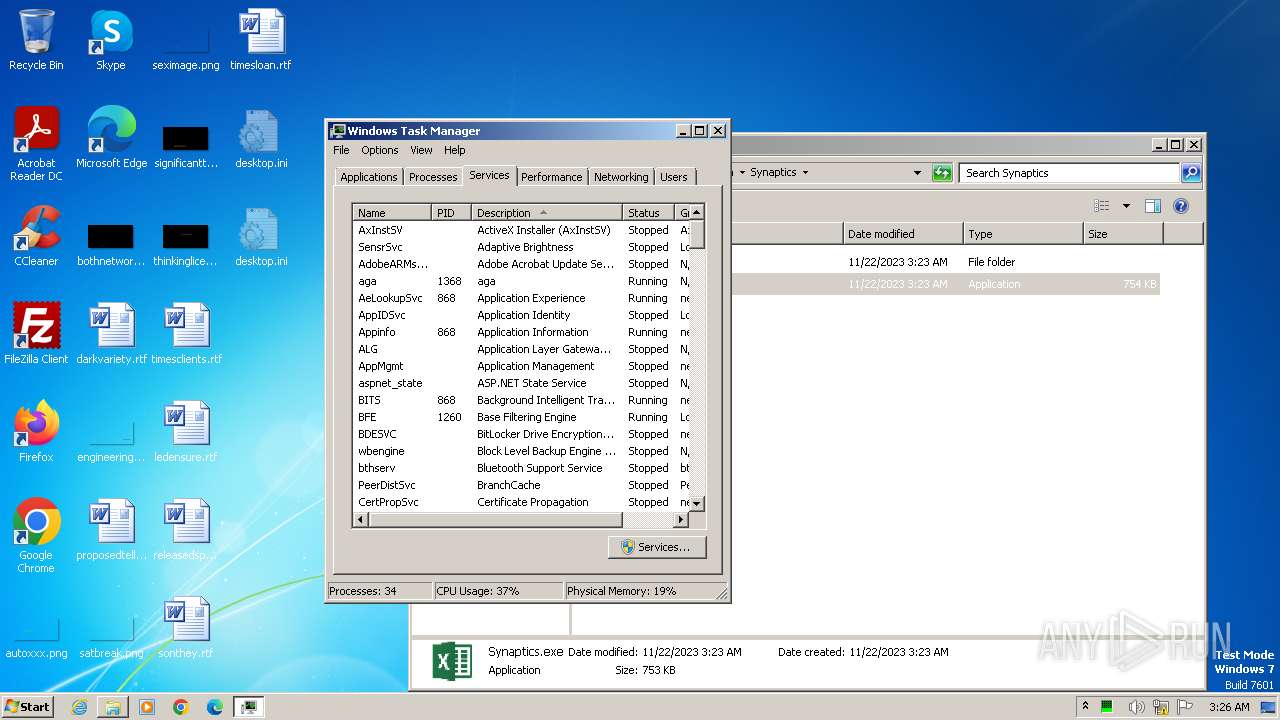Viewport: 1280px width, 720px height.
Task: Launch Google Chrome desktop shortcut
Action: [36, 536]
